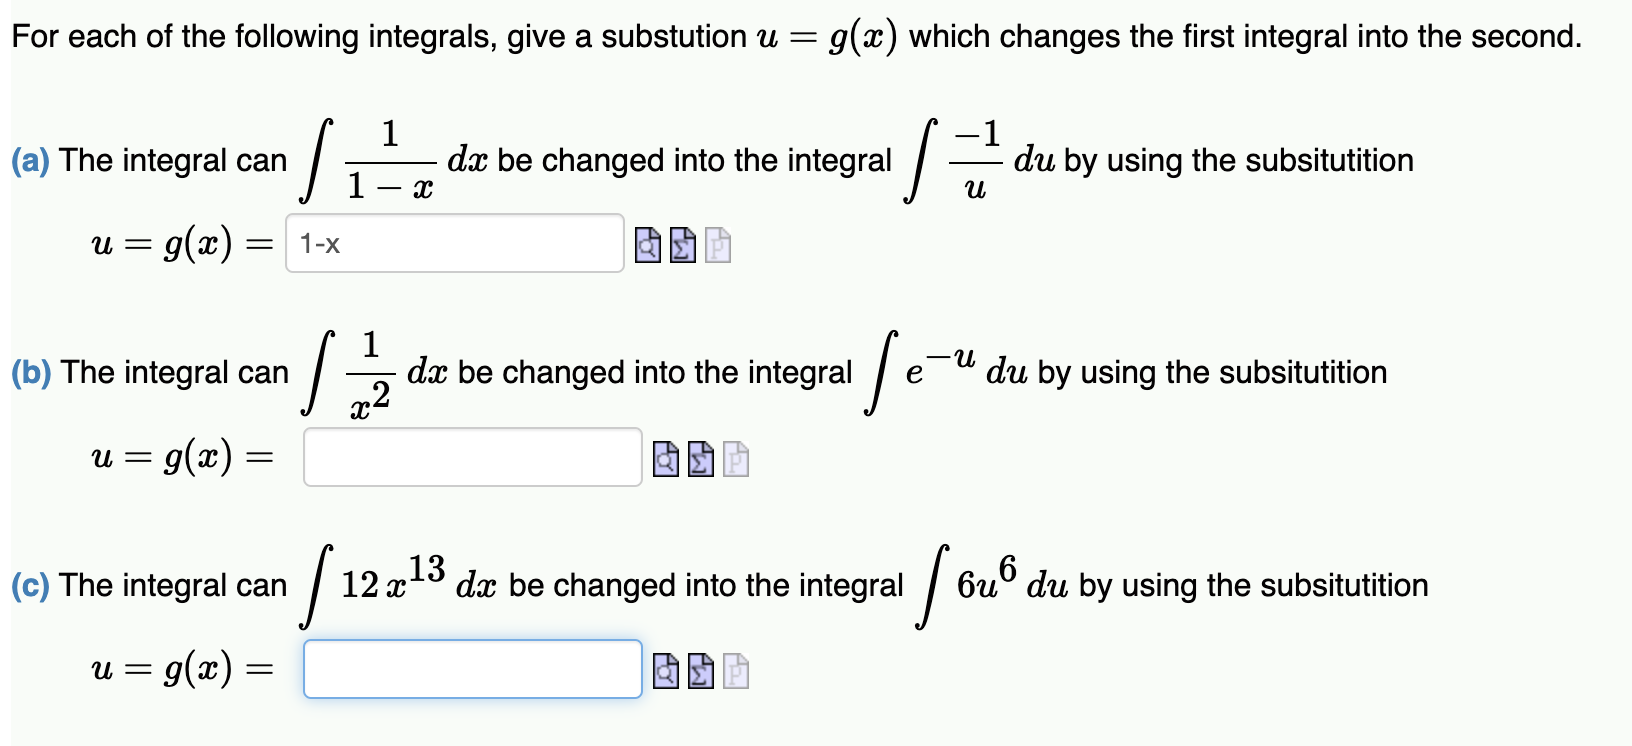Click the highlighted answer box for part (c)
The image size is (1632, 746).
(472, 668)
